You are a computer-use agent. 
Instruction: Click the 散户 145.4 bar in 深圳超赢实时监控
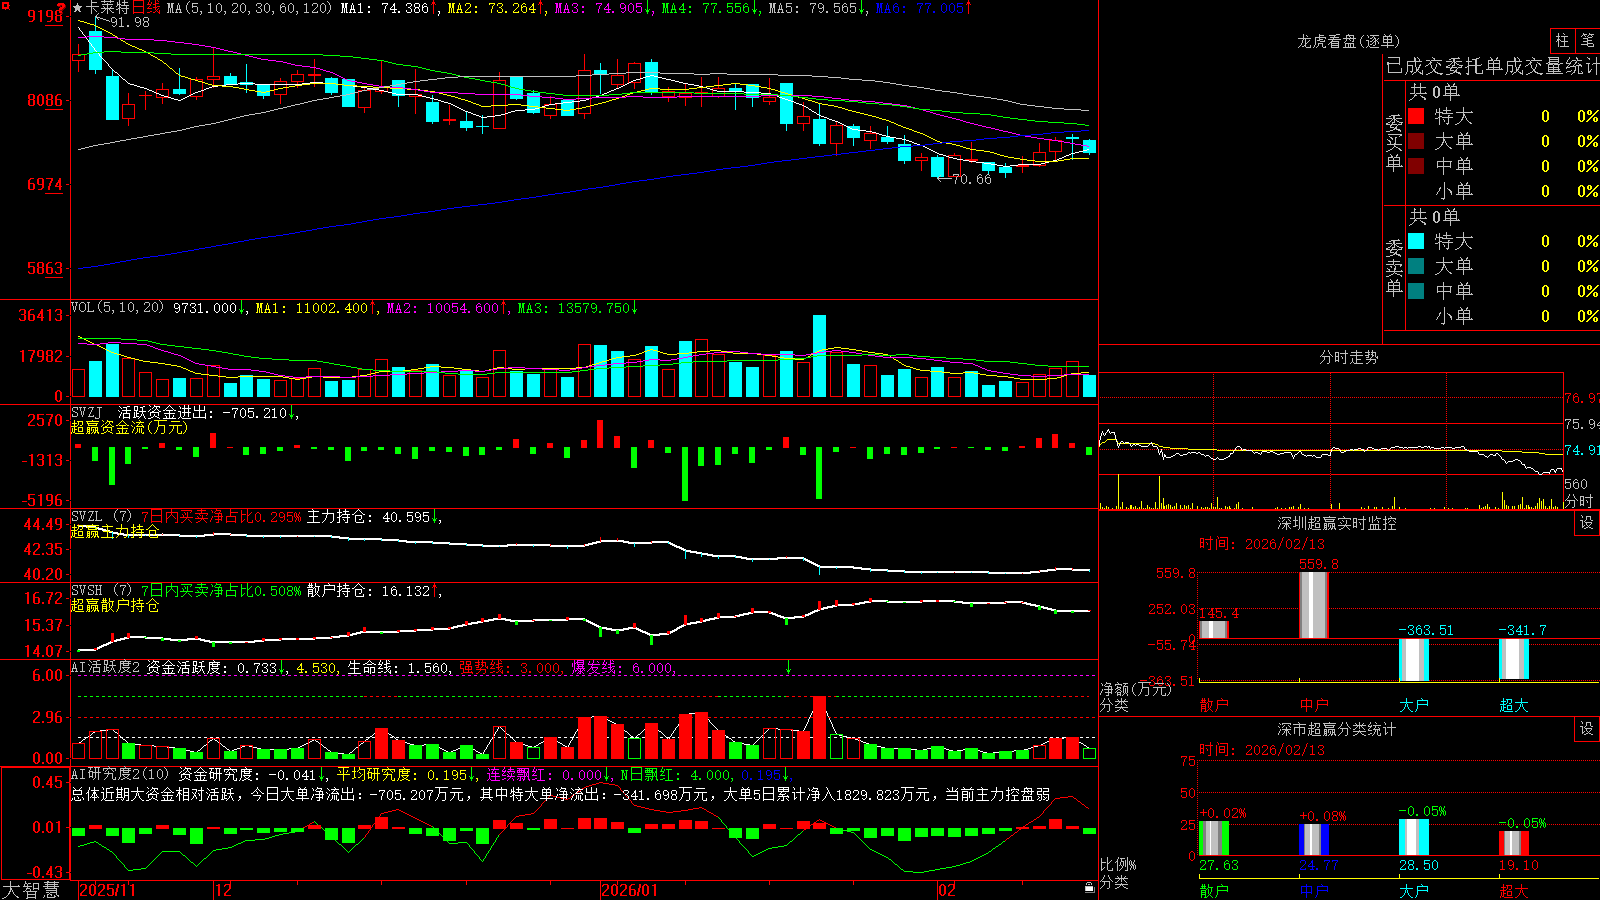coord(1214,630)
